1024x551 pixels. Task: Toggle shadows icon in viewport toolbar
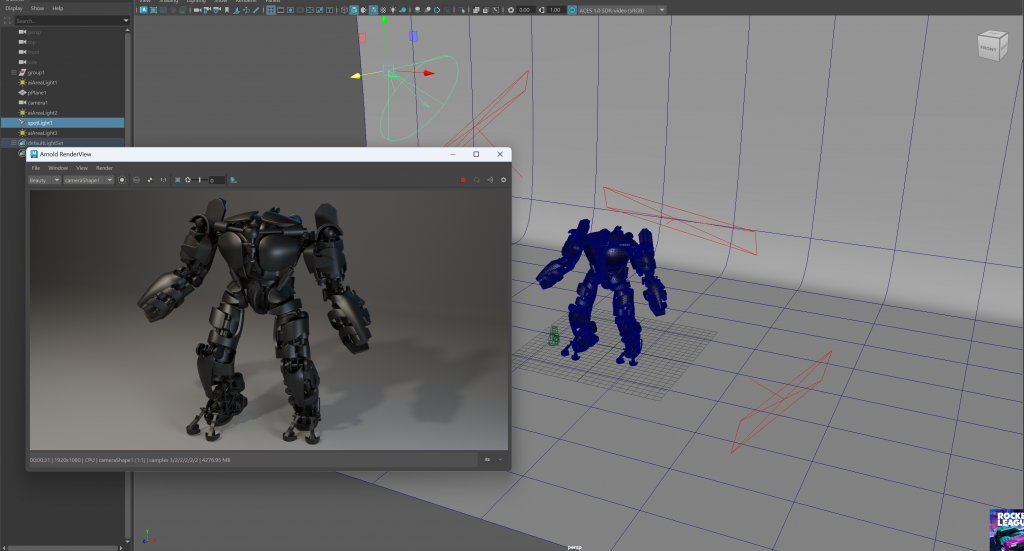coord(403,10)
